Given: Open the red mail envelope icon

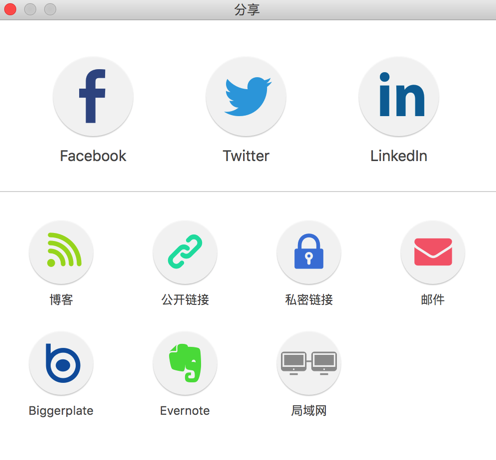Looking at the screenshot, I should 433,252.
